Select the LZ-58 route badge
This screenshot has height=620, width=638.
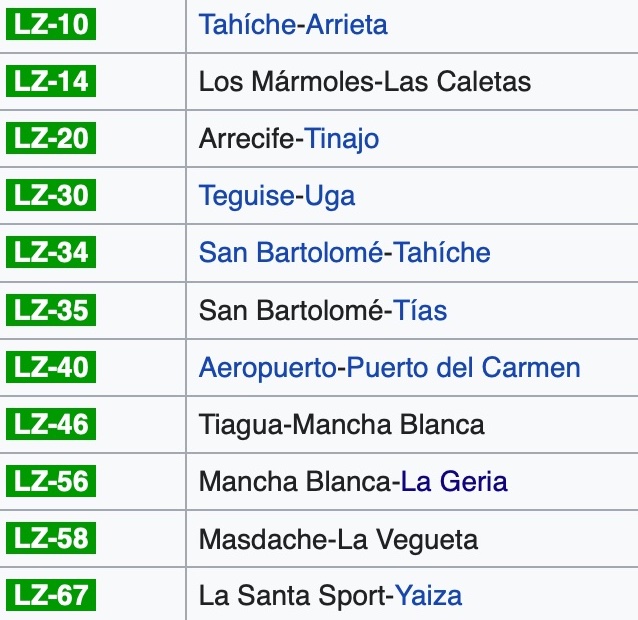point(51,540)
